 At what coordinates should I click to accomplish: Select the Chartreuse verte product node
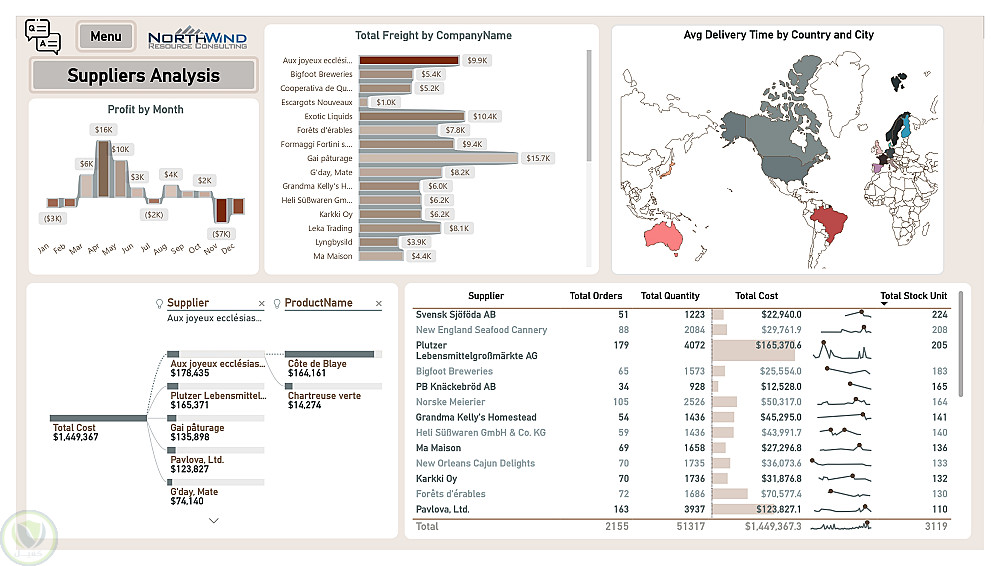(333, 396)
